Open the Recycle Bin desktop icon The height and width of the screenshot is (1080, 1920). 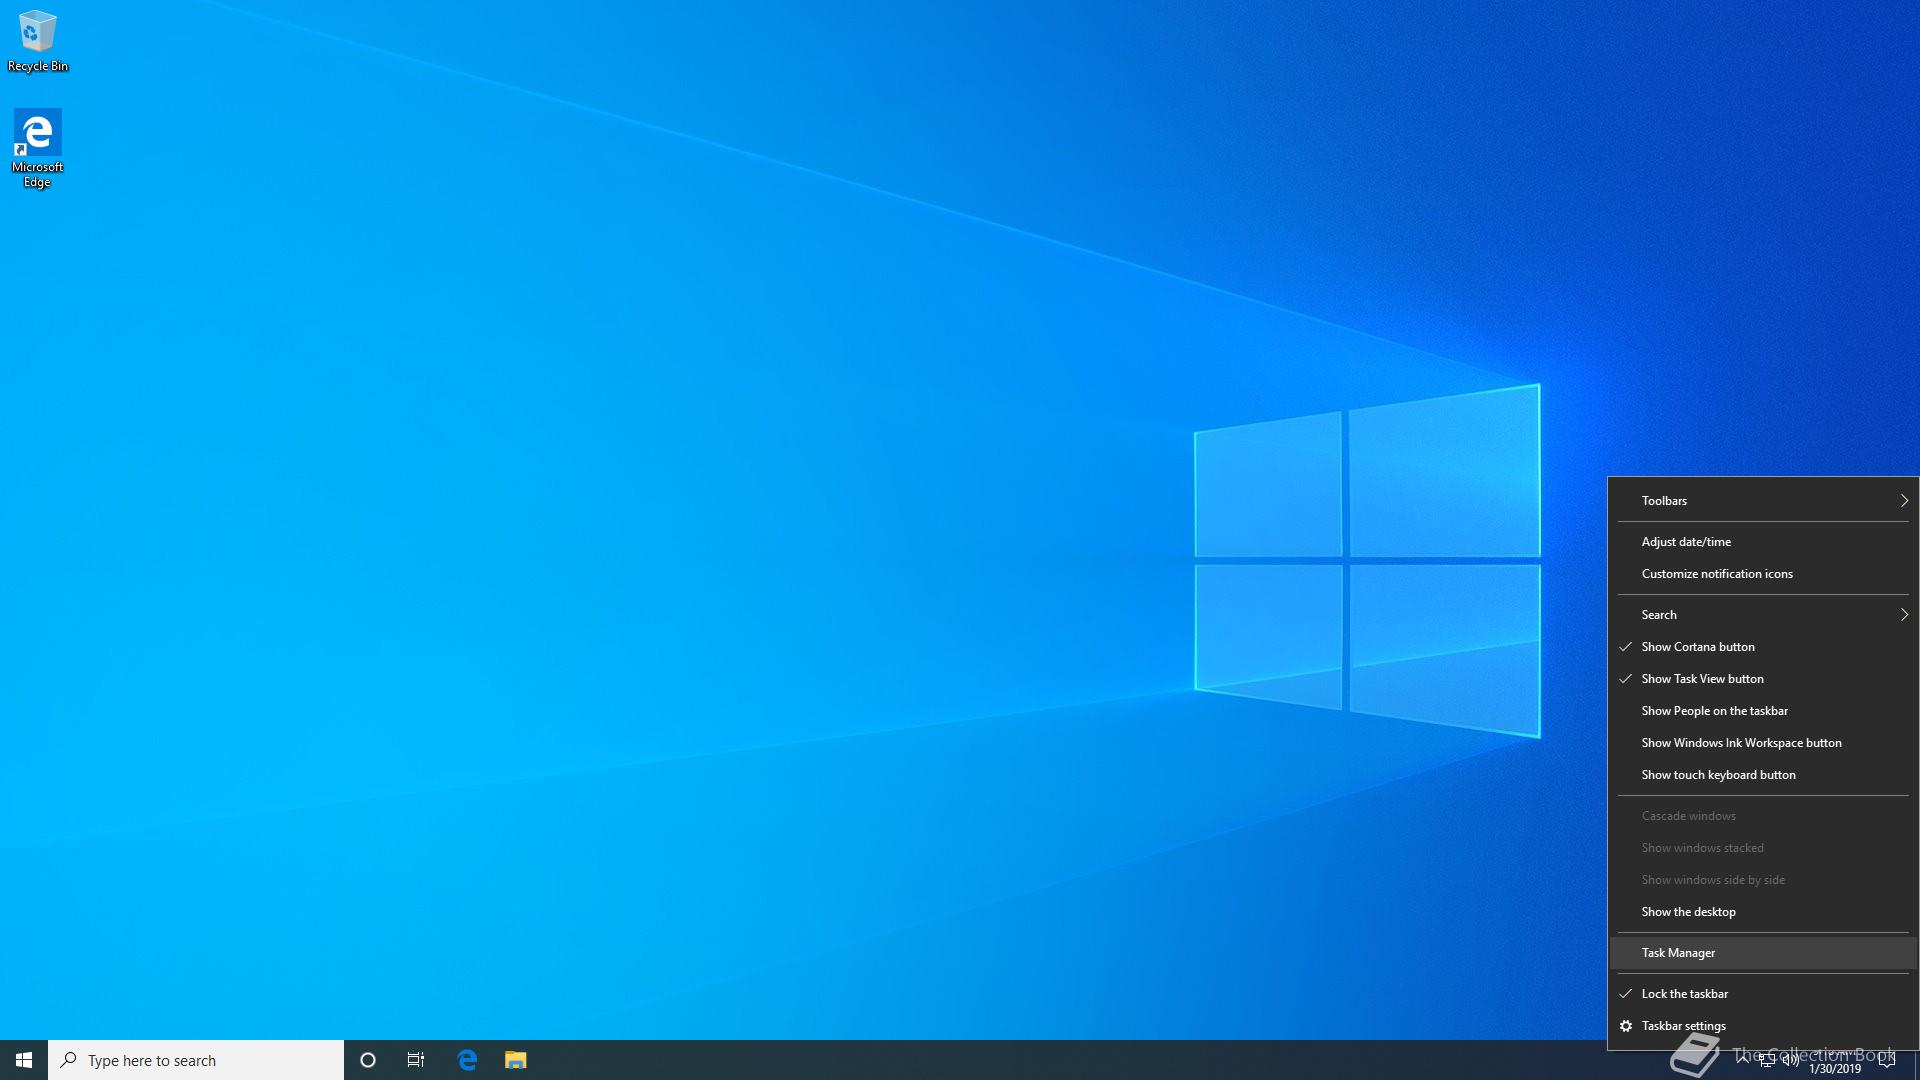pos(38,41)
